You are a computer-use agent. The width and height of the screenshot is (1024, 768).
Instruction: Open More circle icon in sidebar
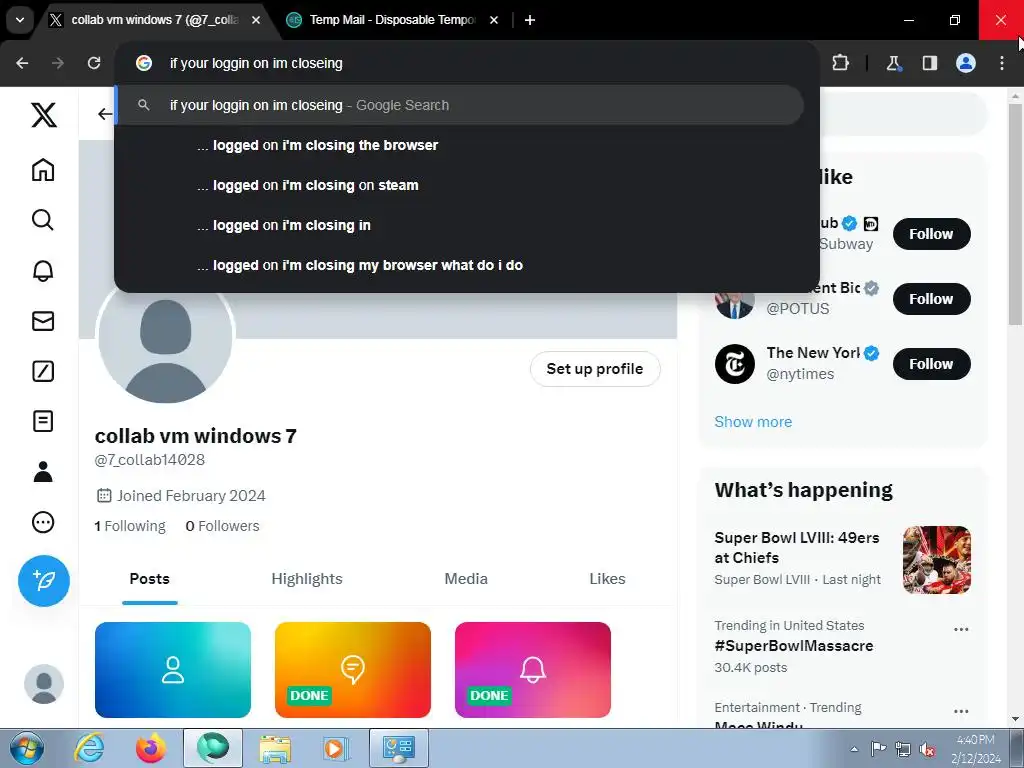pos(43,522)
